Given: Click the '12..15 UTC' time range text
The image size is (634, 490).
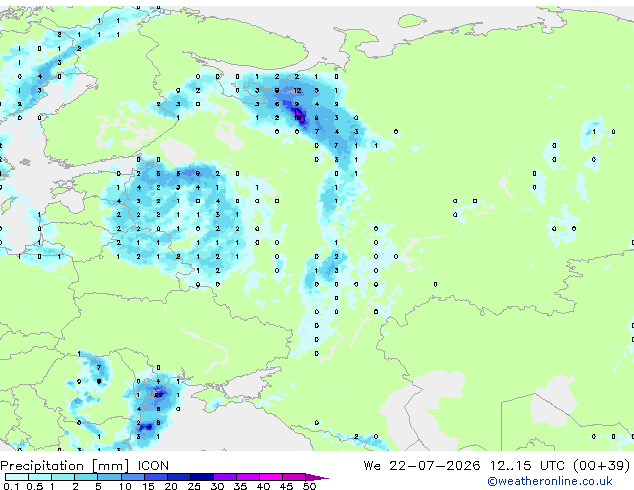Looking at the screenshot, I should click(527, 466).
